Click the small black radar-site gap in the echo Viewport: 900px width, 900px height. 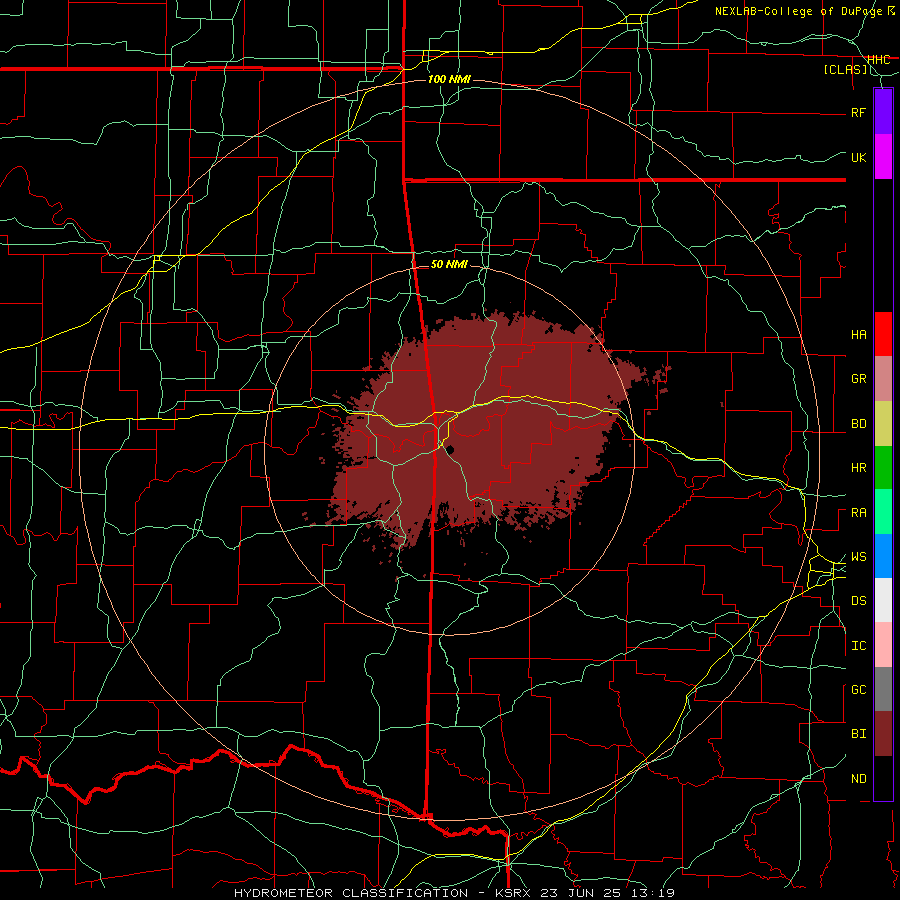point(451,449)
